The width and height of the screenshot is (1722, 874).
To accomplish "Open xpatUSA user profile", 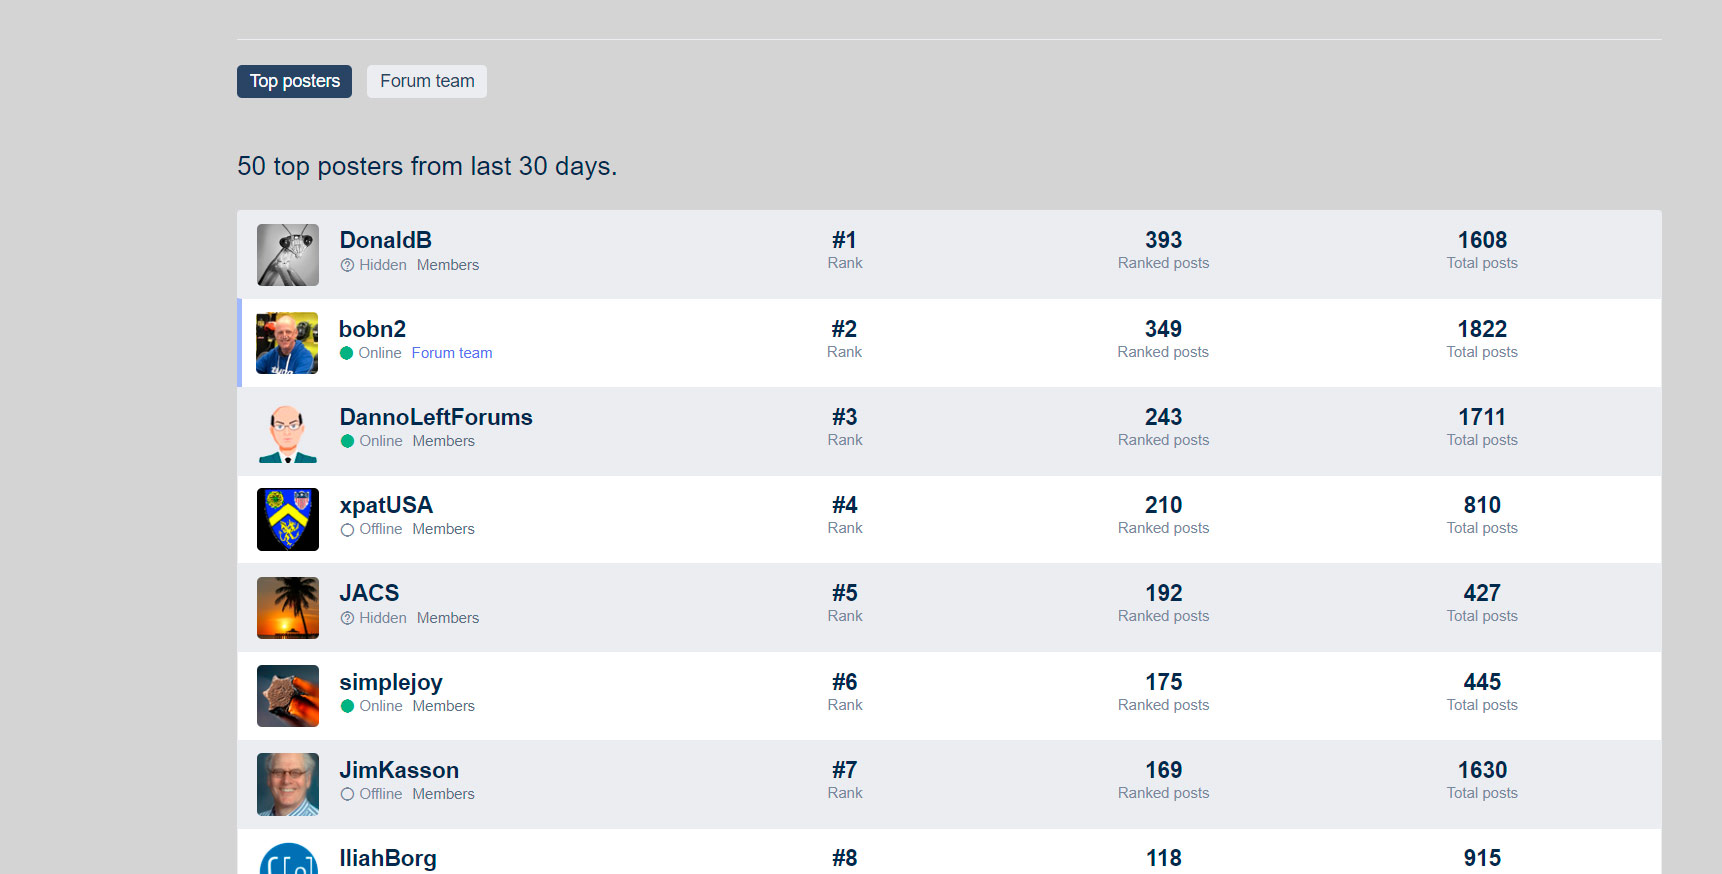I will pyautogui.click(x=386, y=505).
